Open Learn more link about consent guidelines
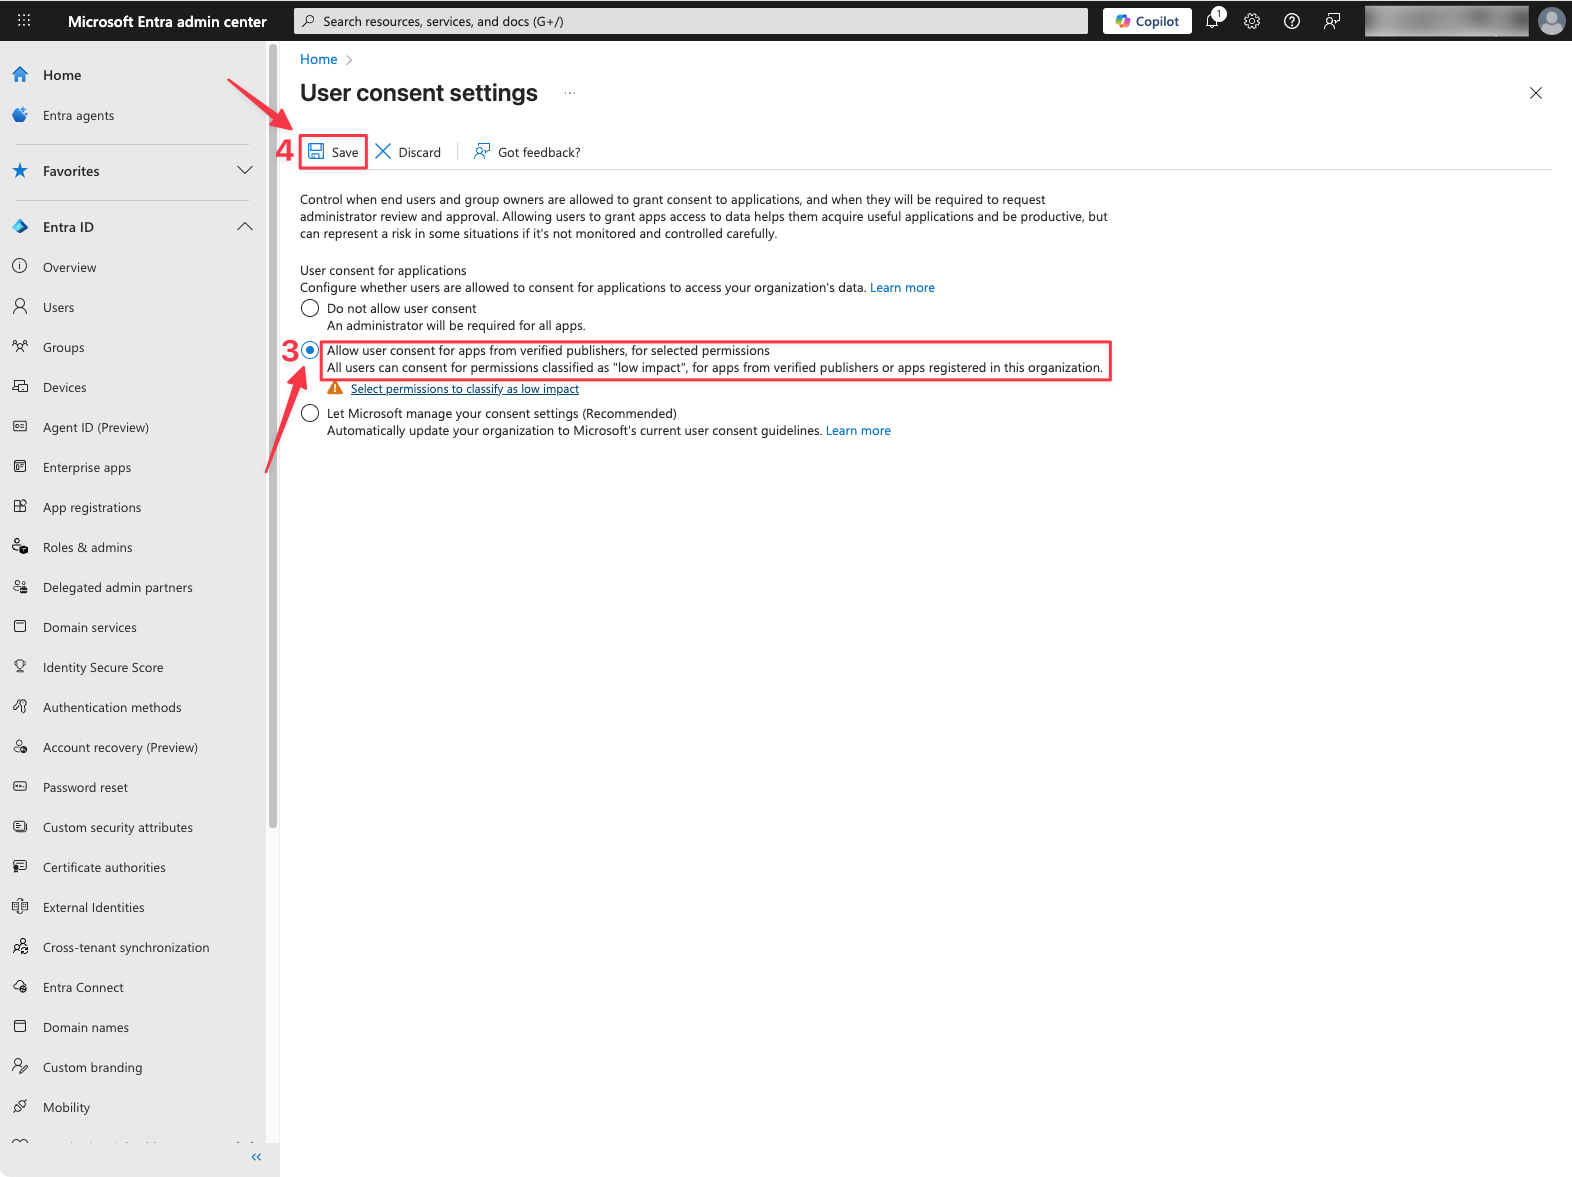This screenshot has height=1177, width=1572. coord(858,431)
